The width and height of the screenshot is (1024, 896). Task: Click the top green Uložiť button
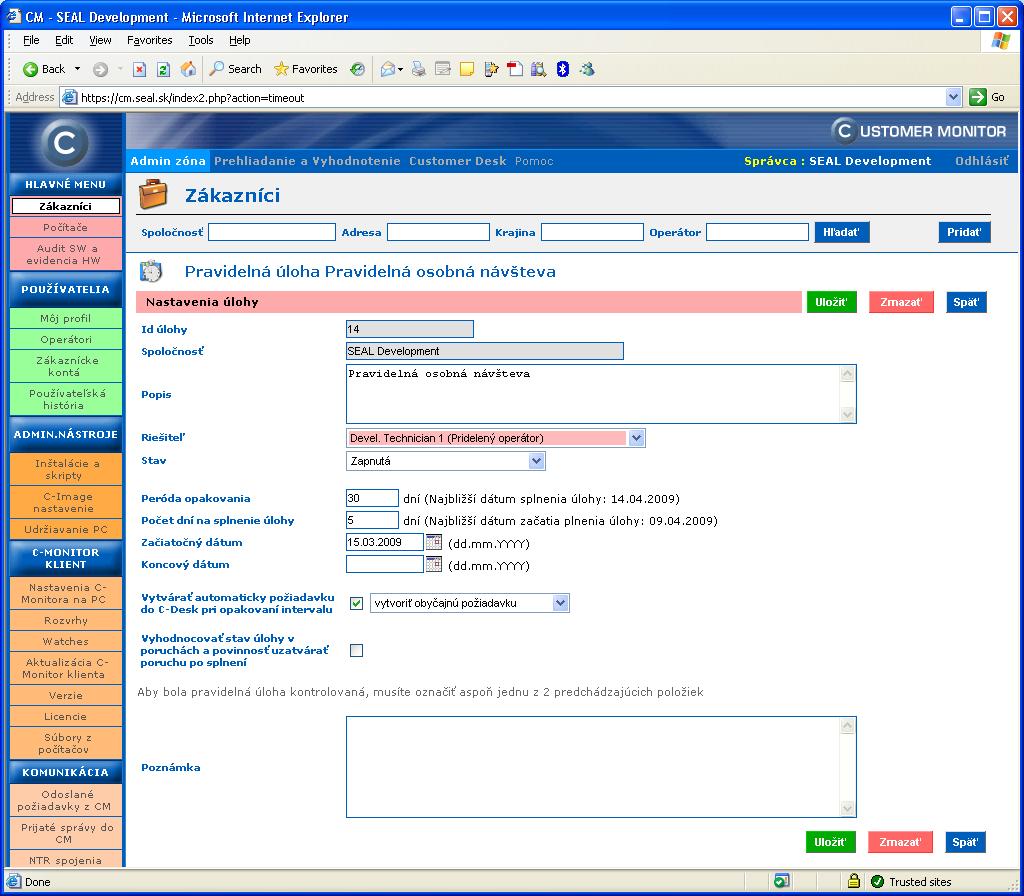coord(831,302)
